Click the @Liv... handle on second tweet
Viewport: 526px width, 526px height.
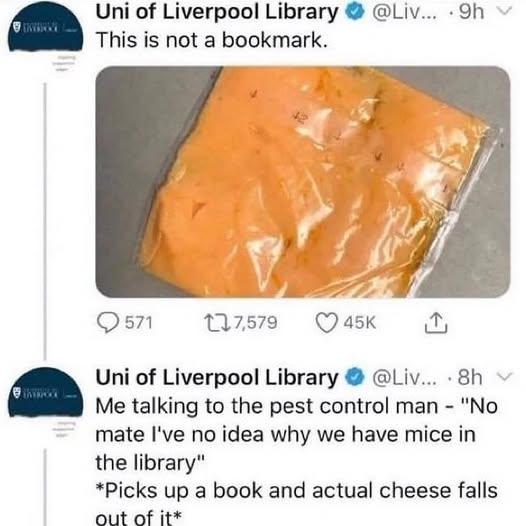(406, 378)
